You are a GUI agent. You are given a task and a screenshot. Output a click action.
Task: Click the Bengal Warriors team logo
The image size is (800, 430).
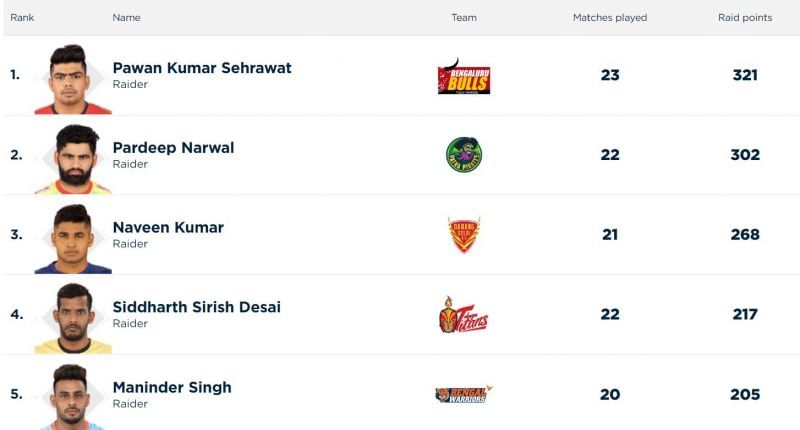tap(464, 394)
